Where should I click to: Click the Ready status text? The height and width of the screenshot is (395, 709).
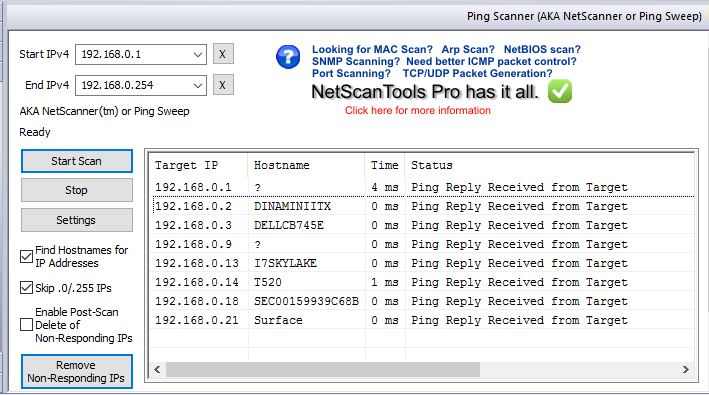coord(35,132)
